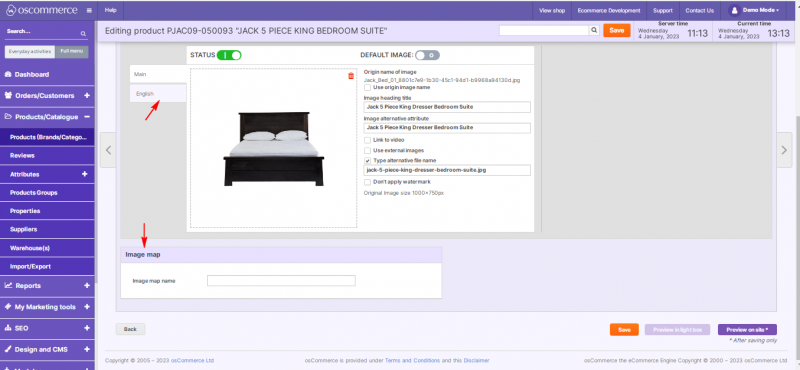Toggle the DEFAULT IMAGE switch
This screenshot has width=800, height=370.
tap(427, 55)
